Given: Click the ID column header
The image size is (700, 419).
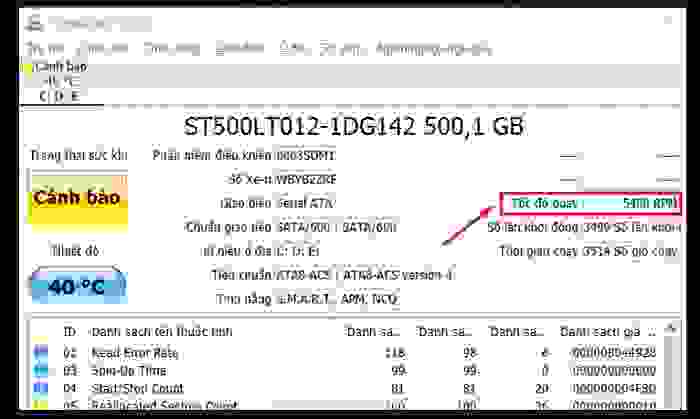Looking at the screenshot, I should [x=70, y=332].
